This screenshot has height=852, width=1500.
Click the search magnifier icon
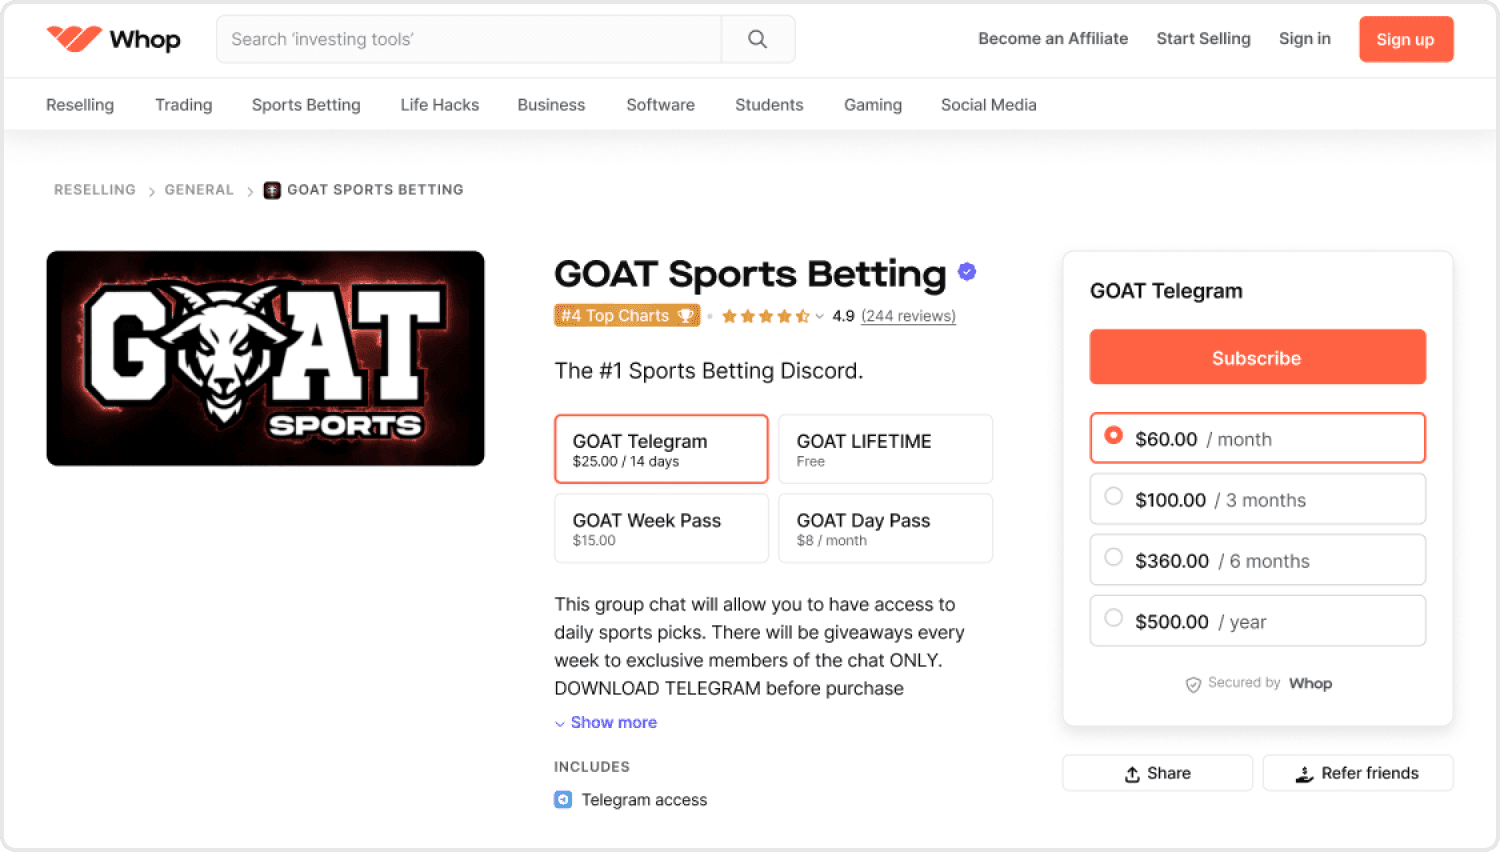pos(758,39)
